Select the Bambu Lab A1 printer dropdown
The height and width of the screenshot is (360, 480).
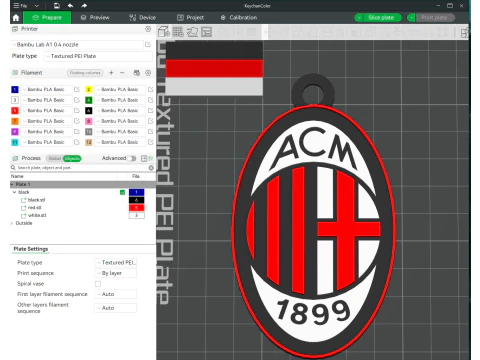coord(77,44)
